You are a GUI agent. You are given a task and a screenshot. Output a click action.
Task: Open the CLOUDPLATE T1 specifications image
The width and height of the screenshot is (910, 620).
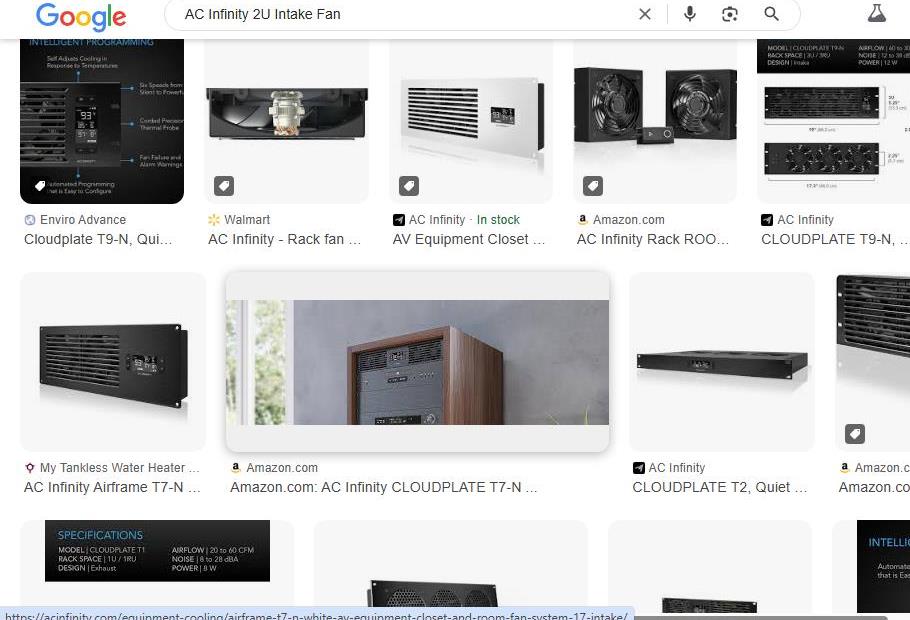[x=157, y=550]
